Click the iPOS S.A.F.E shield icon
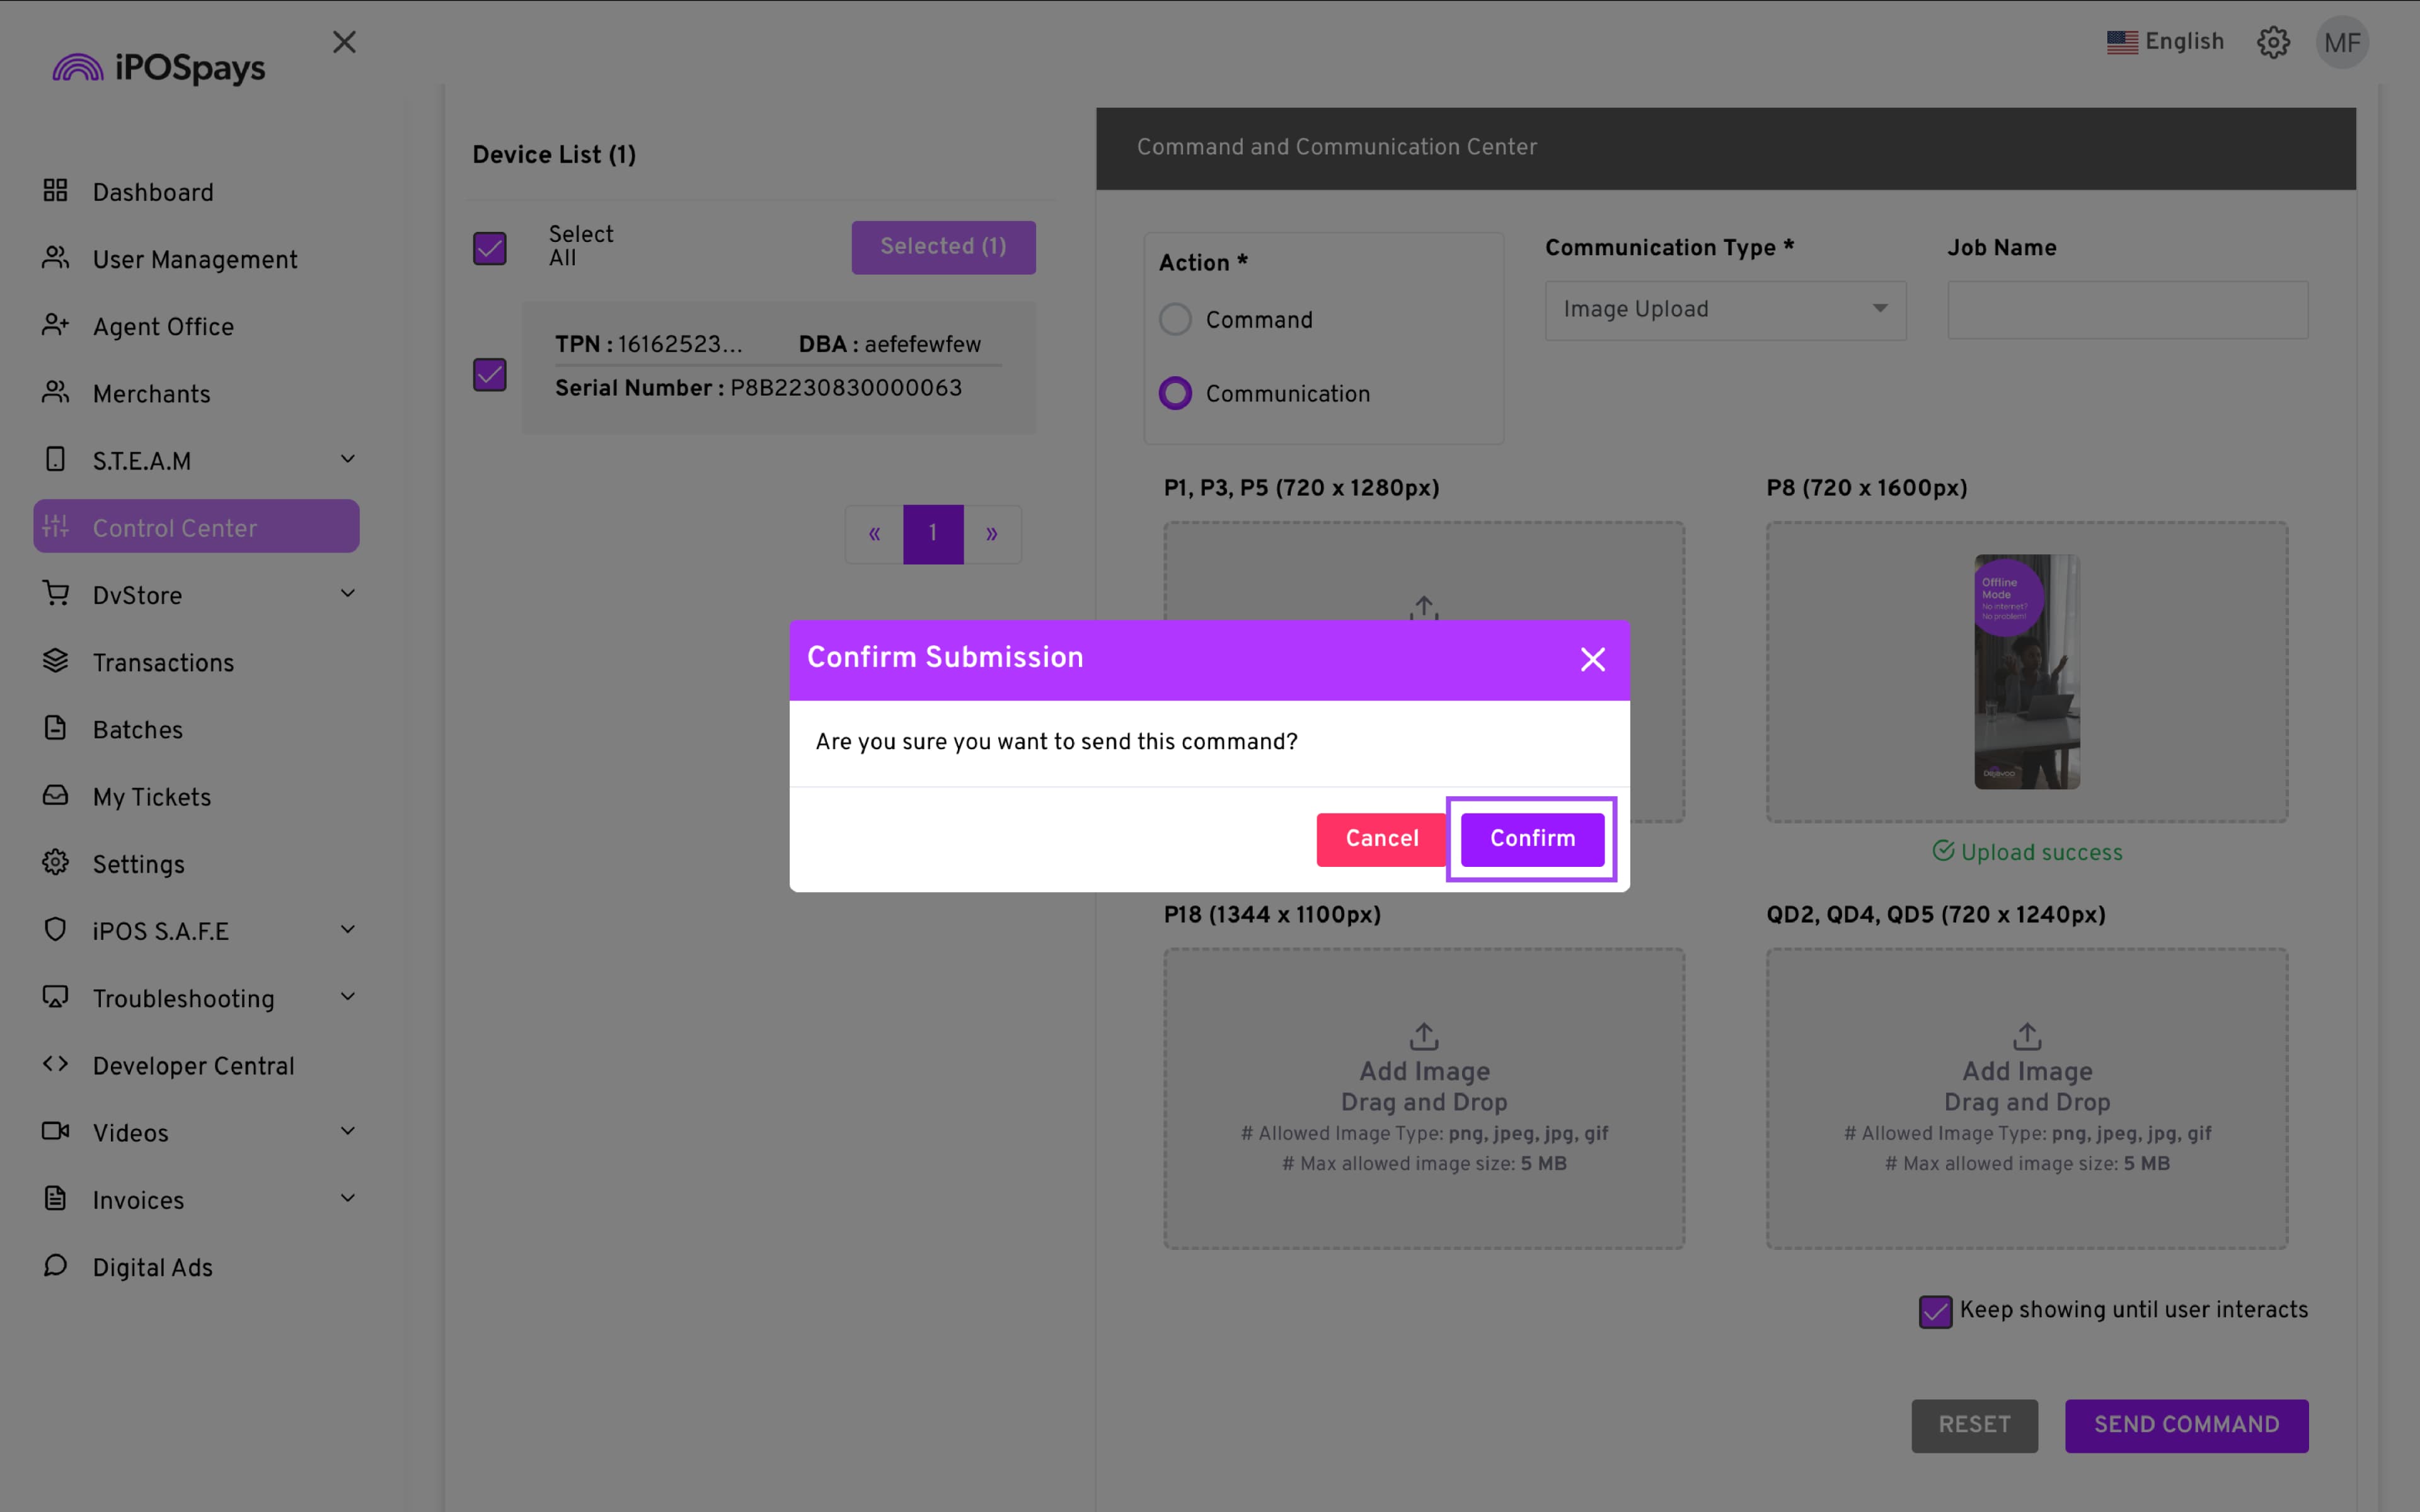This screenshot has width=2420, height=1512. click(55, 929)
